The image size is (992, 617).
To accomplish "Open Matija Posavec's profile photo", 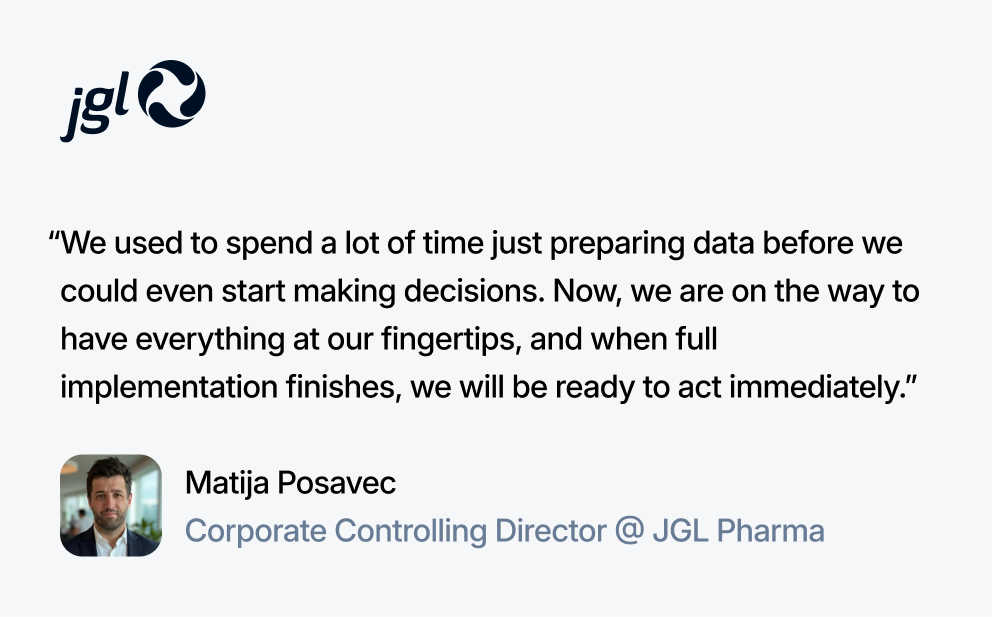I will click(111, 506).
